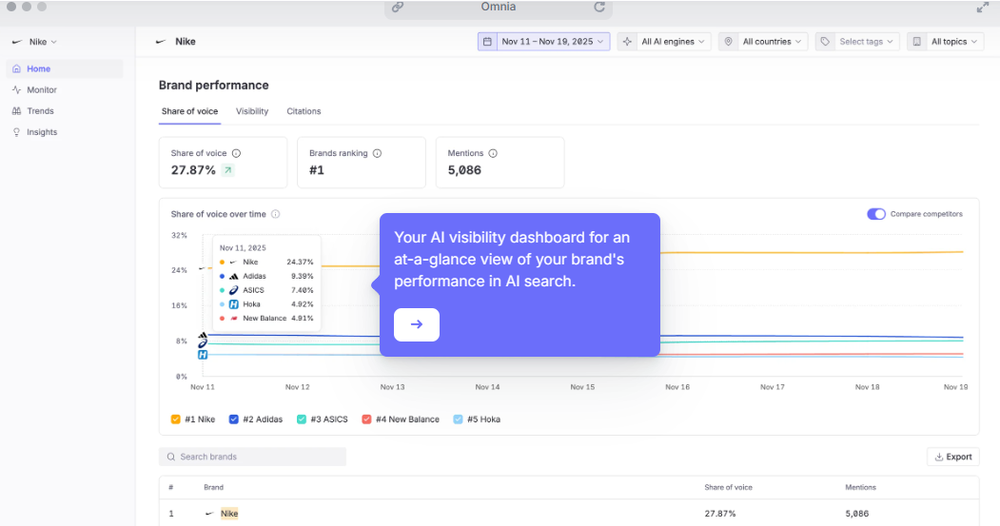This screenshot has height=526, width=1000.
Task: Click the calendar icon in date picker
Action: 487,41
